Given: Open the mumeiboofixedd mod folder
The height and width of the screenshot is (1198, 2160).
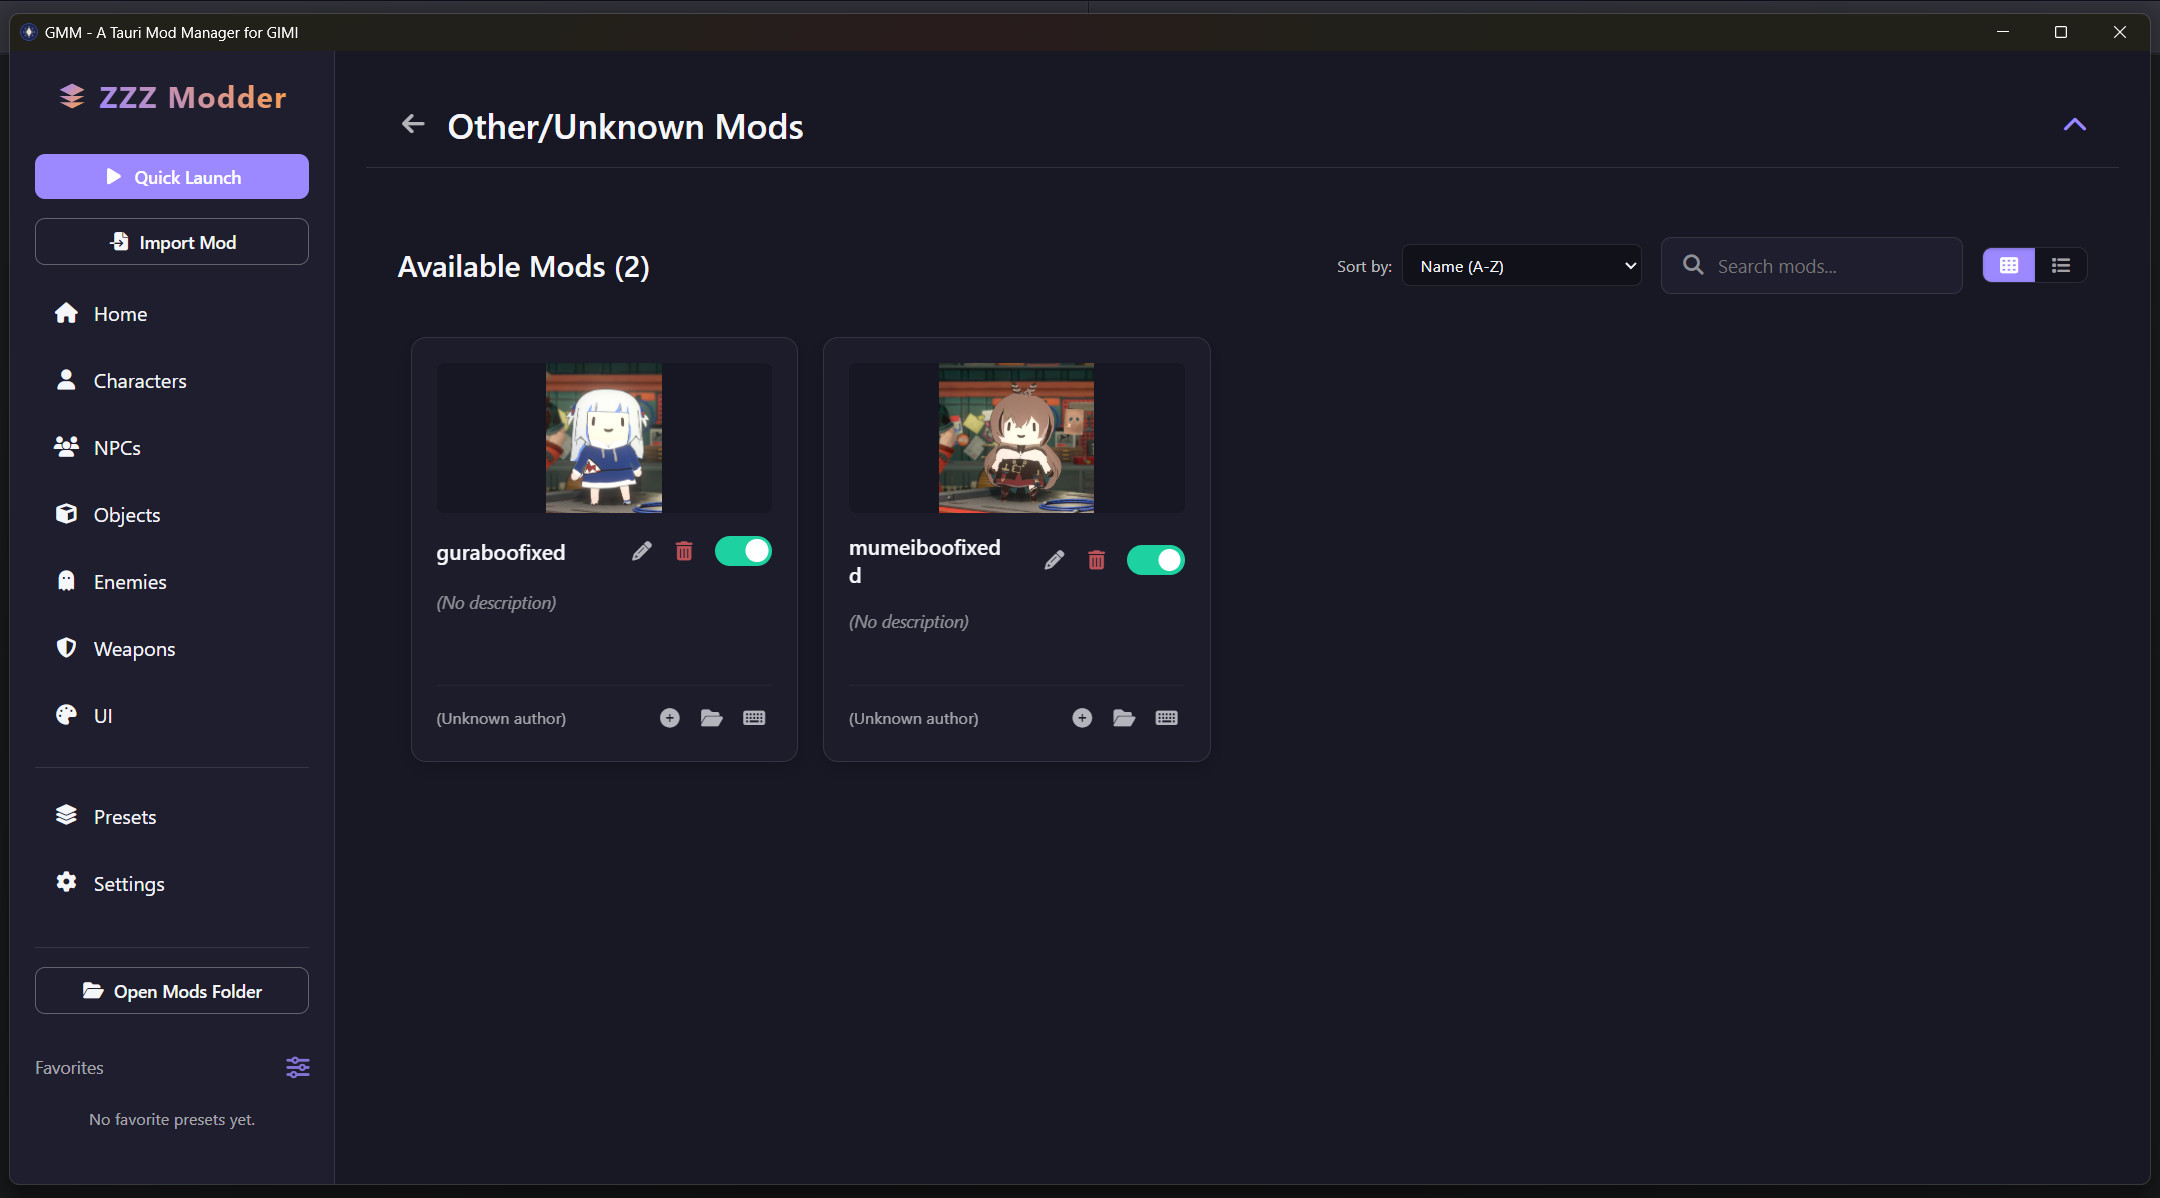Looking at the screenshot, I should (1123, 717).
